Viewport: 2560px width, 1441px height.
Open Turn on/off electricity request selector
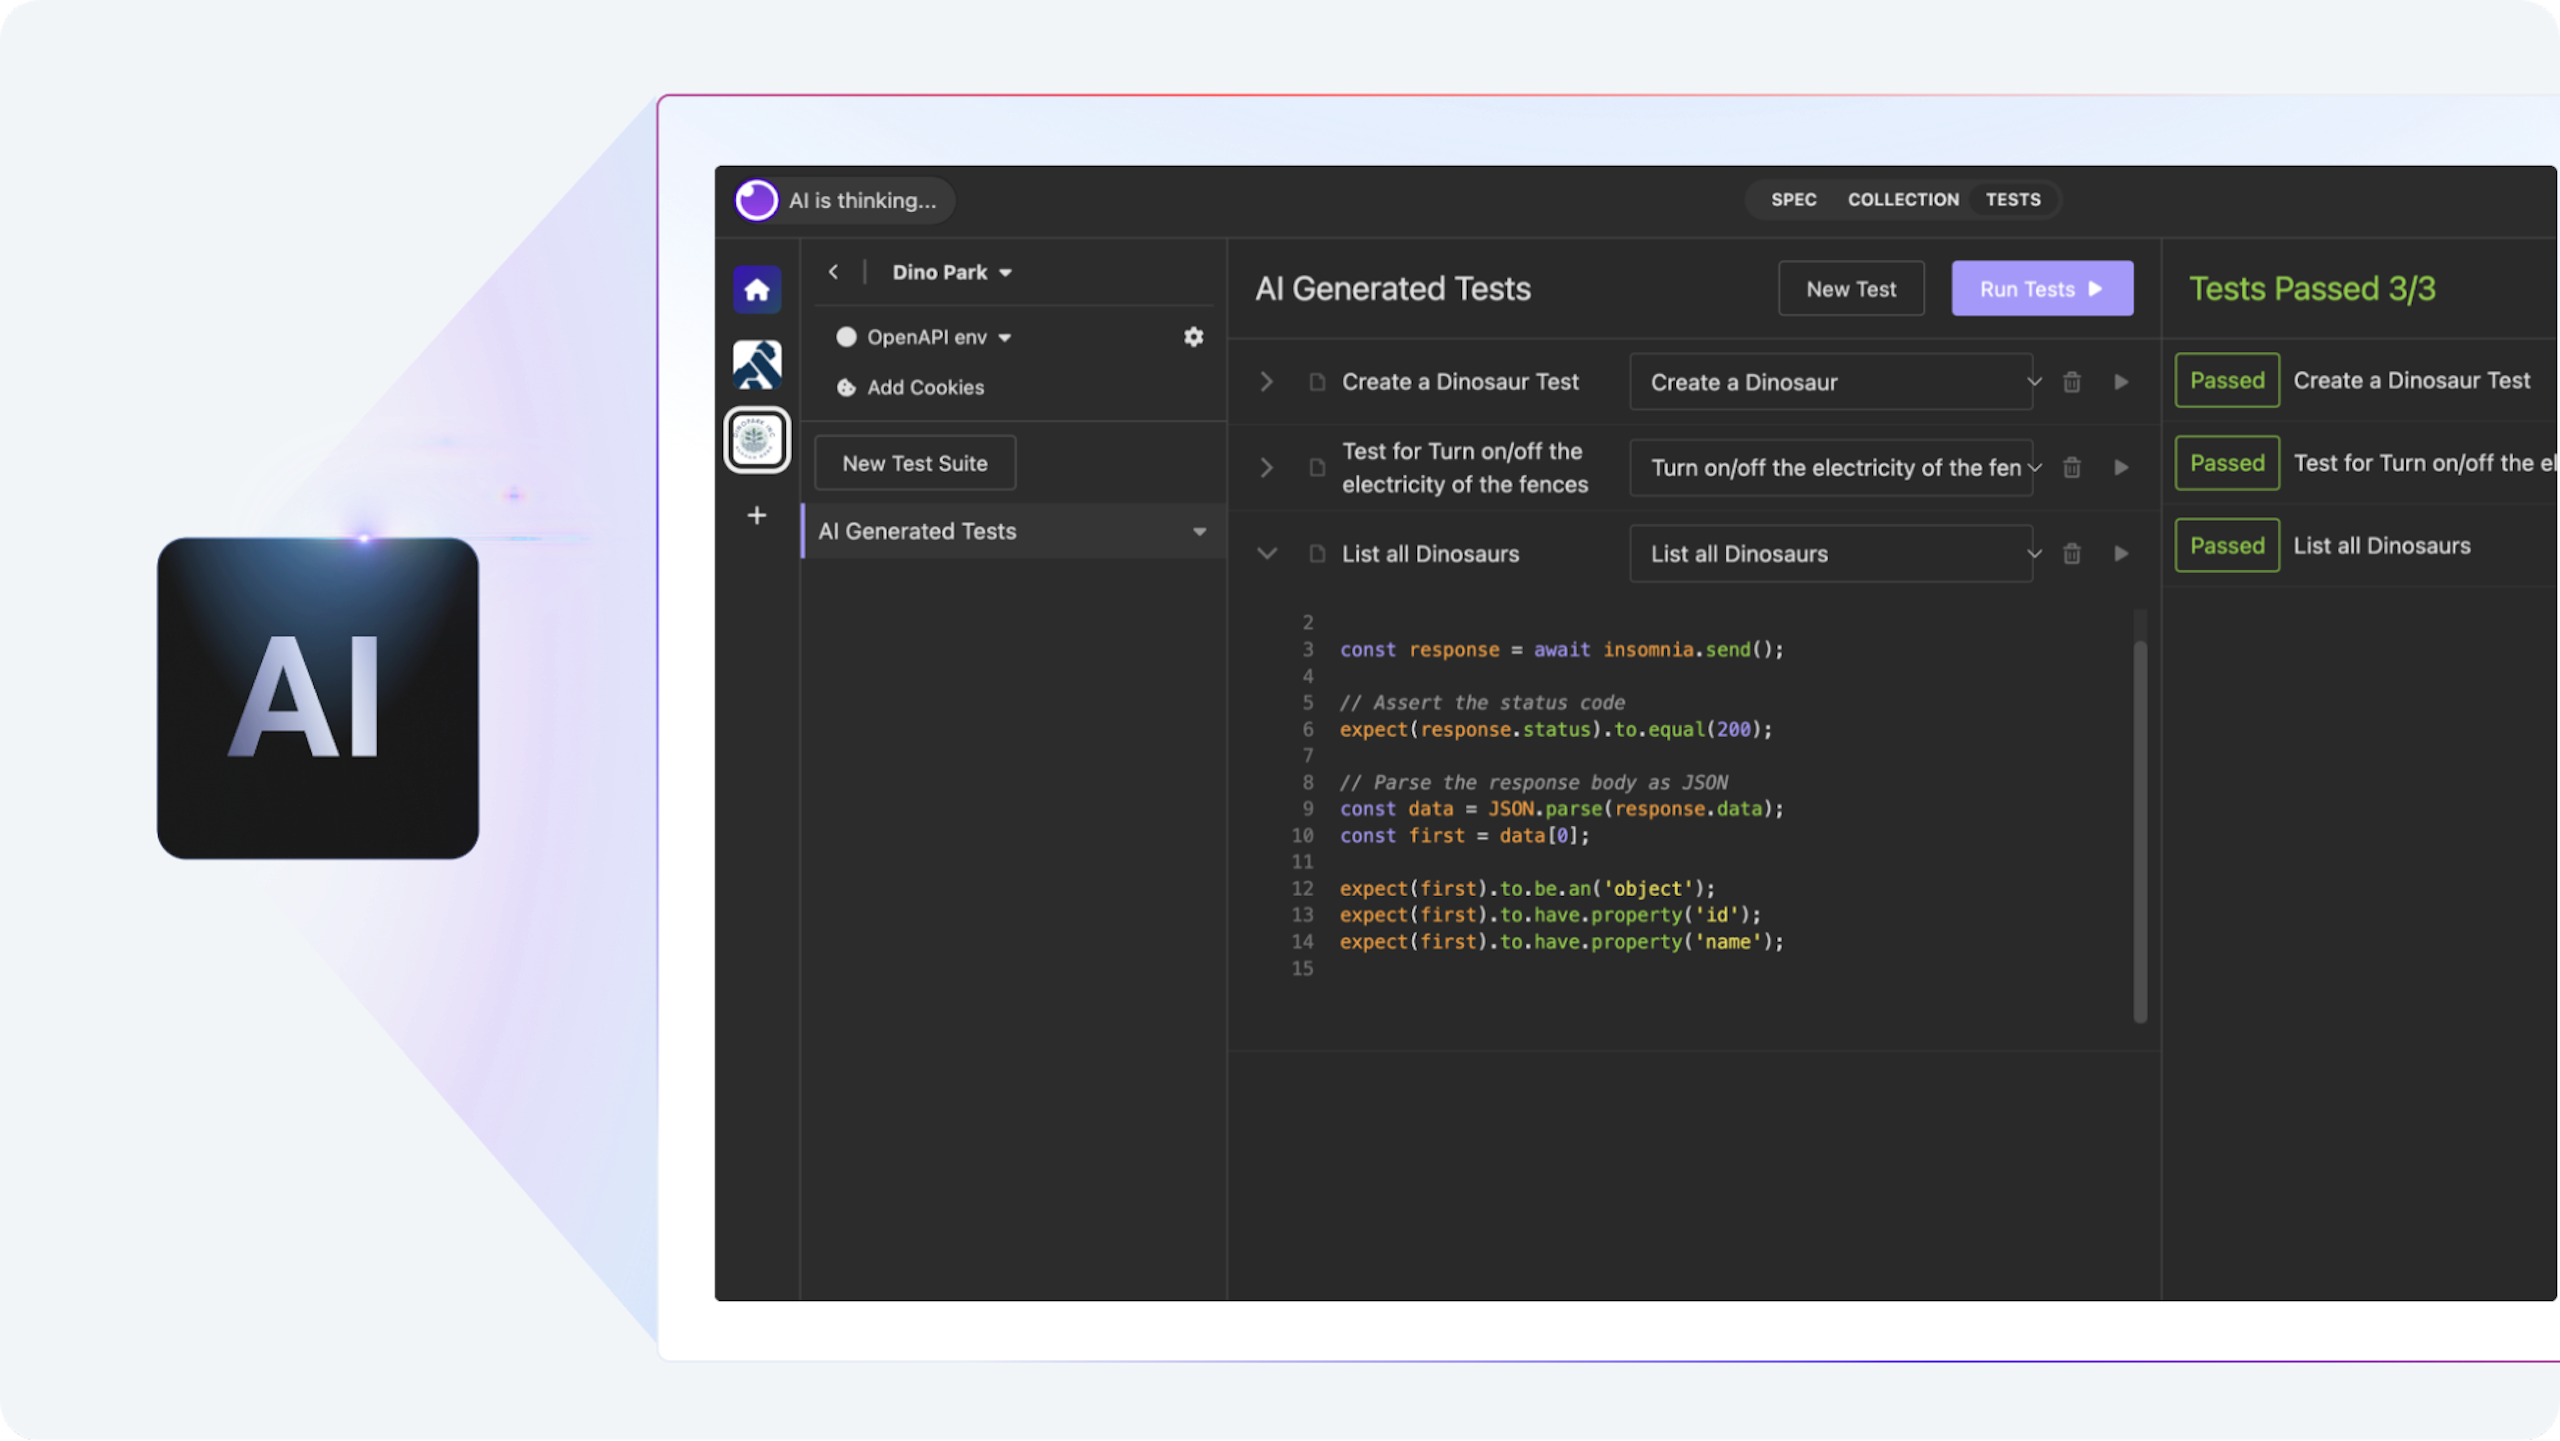click(x=1832, y=468)
